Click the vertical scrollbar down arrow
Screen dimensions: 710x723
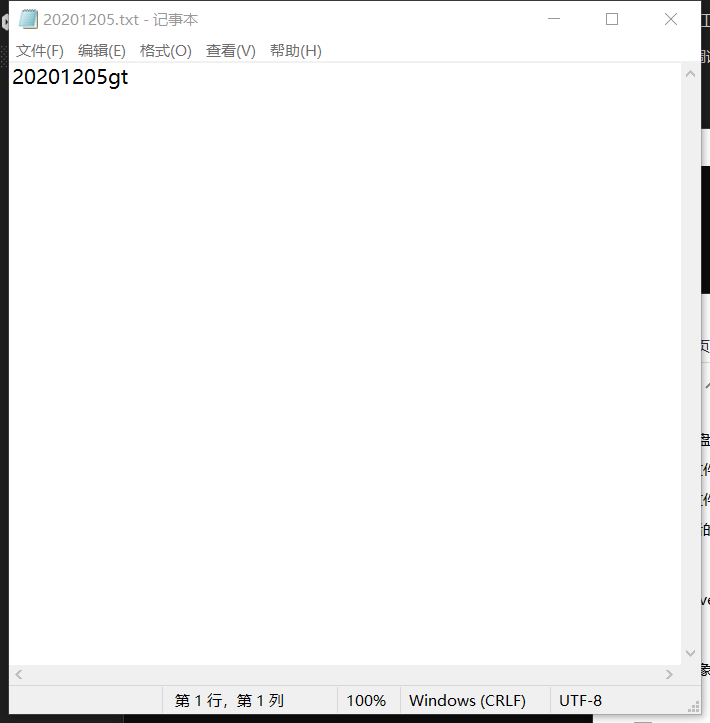point(690,653)
